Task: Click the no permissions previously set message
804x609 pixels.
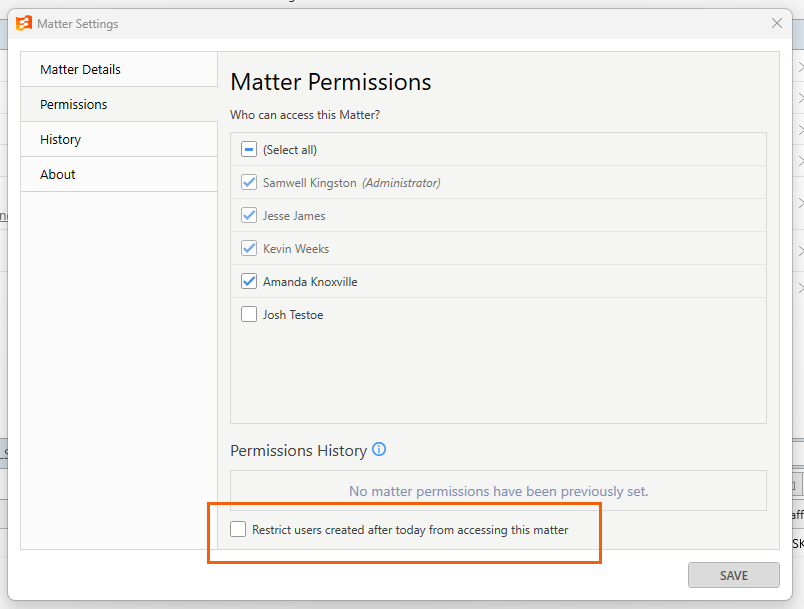Action: point(498,491)
